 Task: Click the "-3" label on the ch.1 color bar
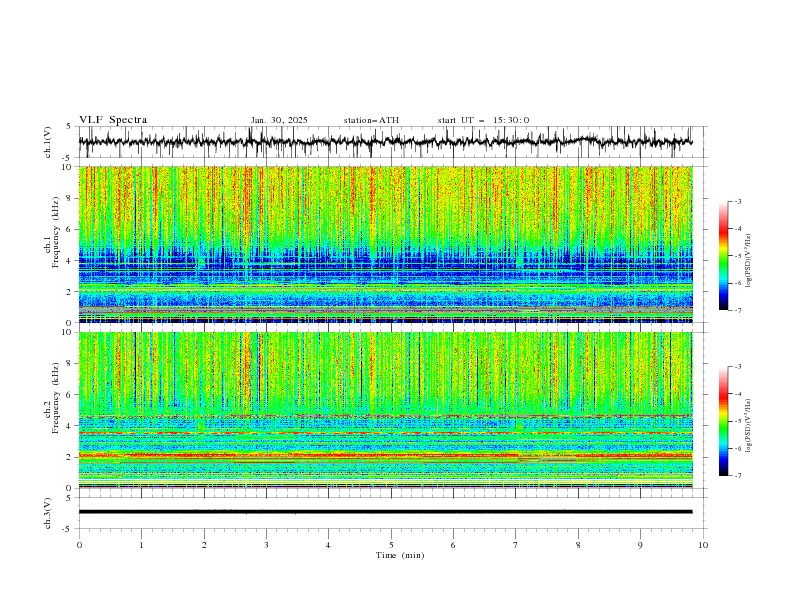pyautogui.click(x=738, y=201)
